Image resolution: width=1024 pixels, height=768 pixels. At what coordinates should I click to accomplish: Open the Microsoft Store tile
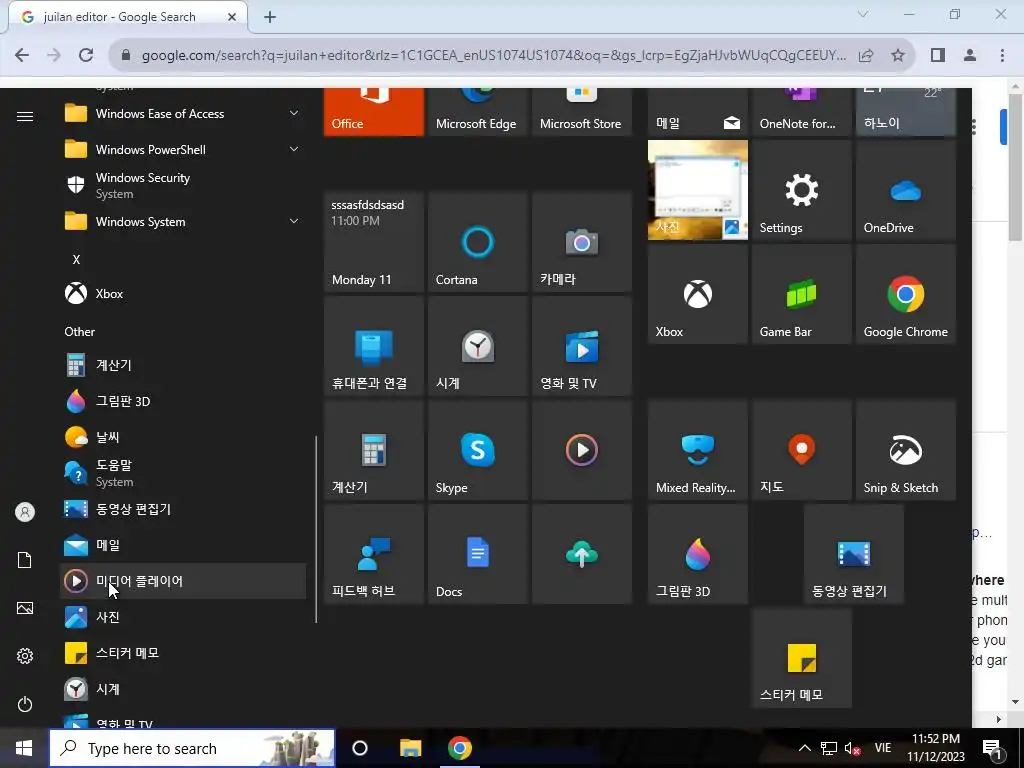tap(581, 112)
